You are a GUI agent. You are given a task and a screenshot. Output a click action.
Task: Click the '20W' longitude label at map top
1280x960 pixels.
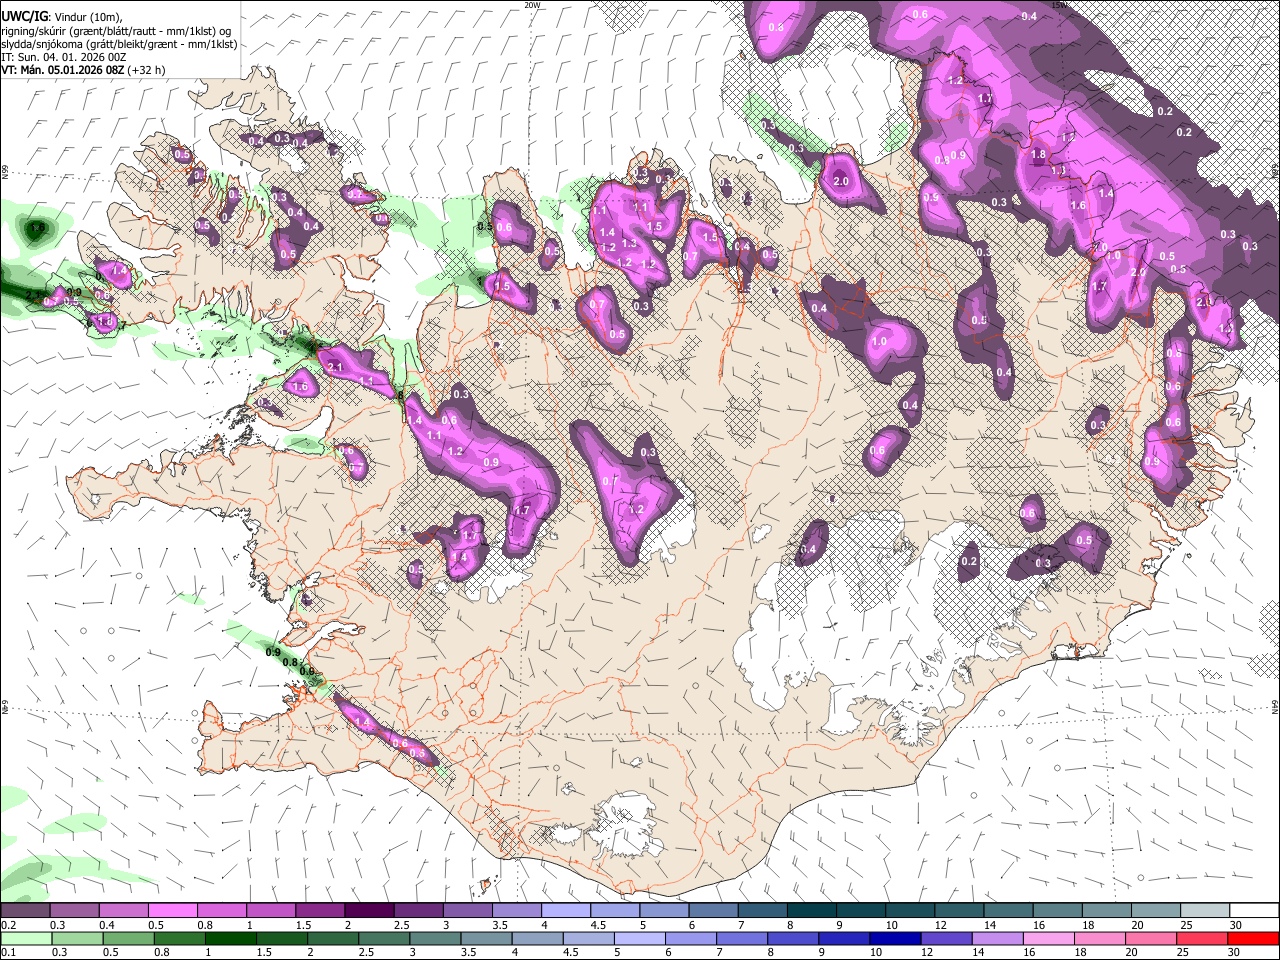(x=531, y=4)
